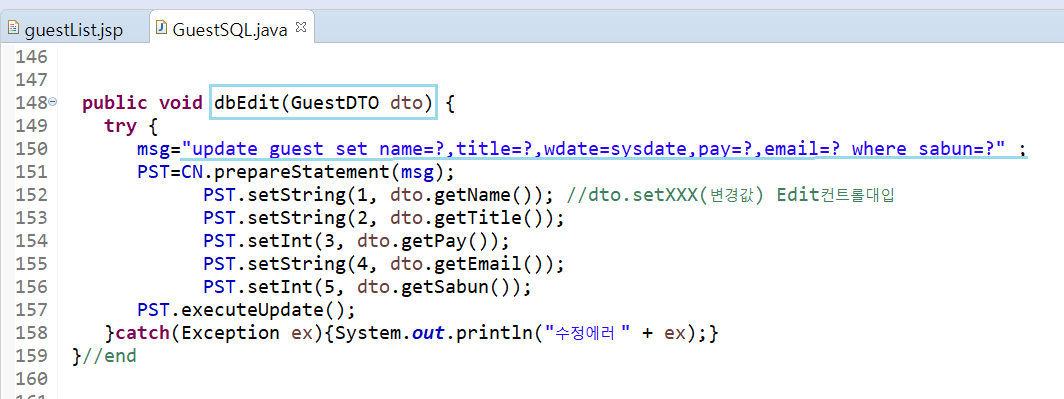Image resolution: width=1064 pixels, height=399 pixels.
Task: Click the GuestSQL.java file icon
Action: tap(161, 28)
